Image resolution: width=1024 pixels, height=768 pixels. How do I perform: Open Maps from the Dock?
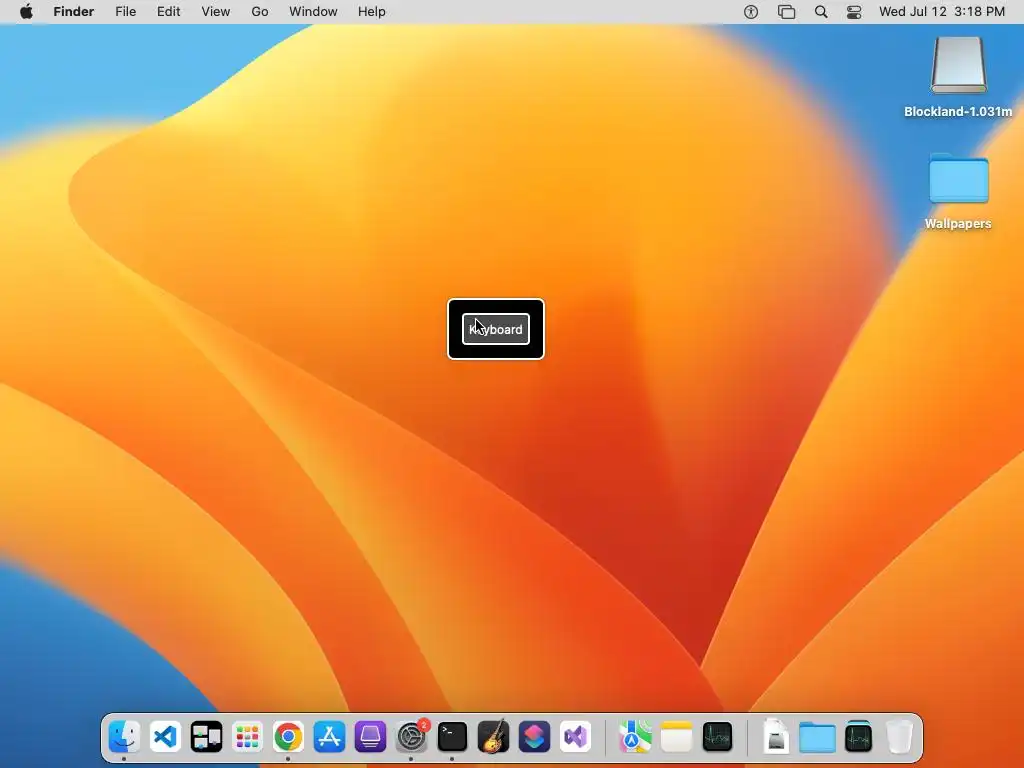pyautogui.click(x=635, y=737)
